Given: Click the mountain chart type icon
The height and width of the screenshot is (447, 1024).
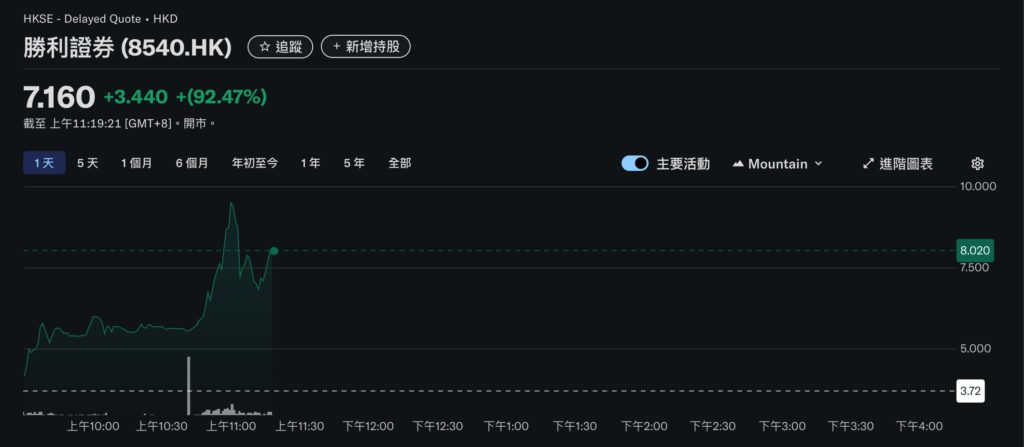Looking at the screenshot, I should point(738,163).
